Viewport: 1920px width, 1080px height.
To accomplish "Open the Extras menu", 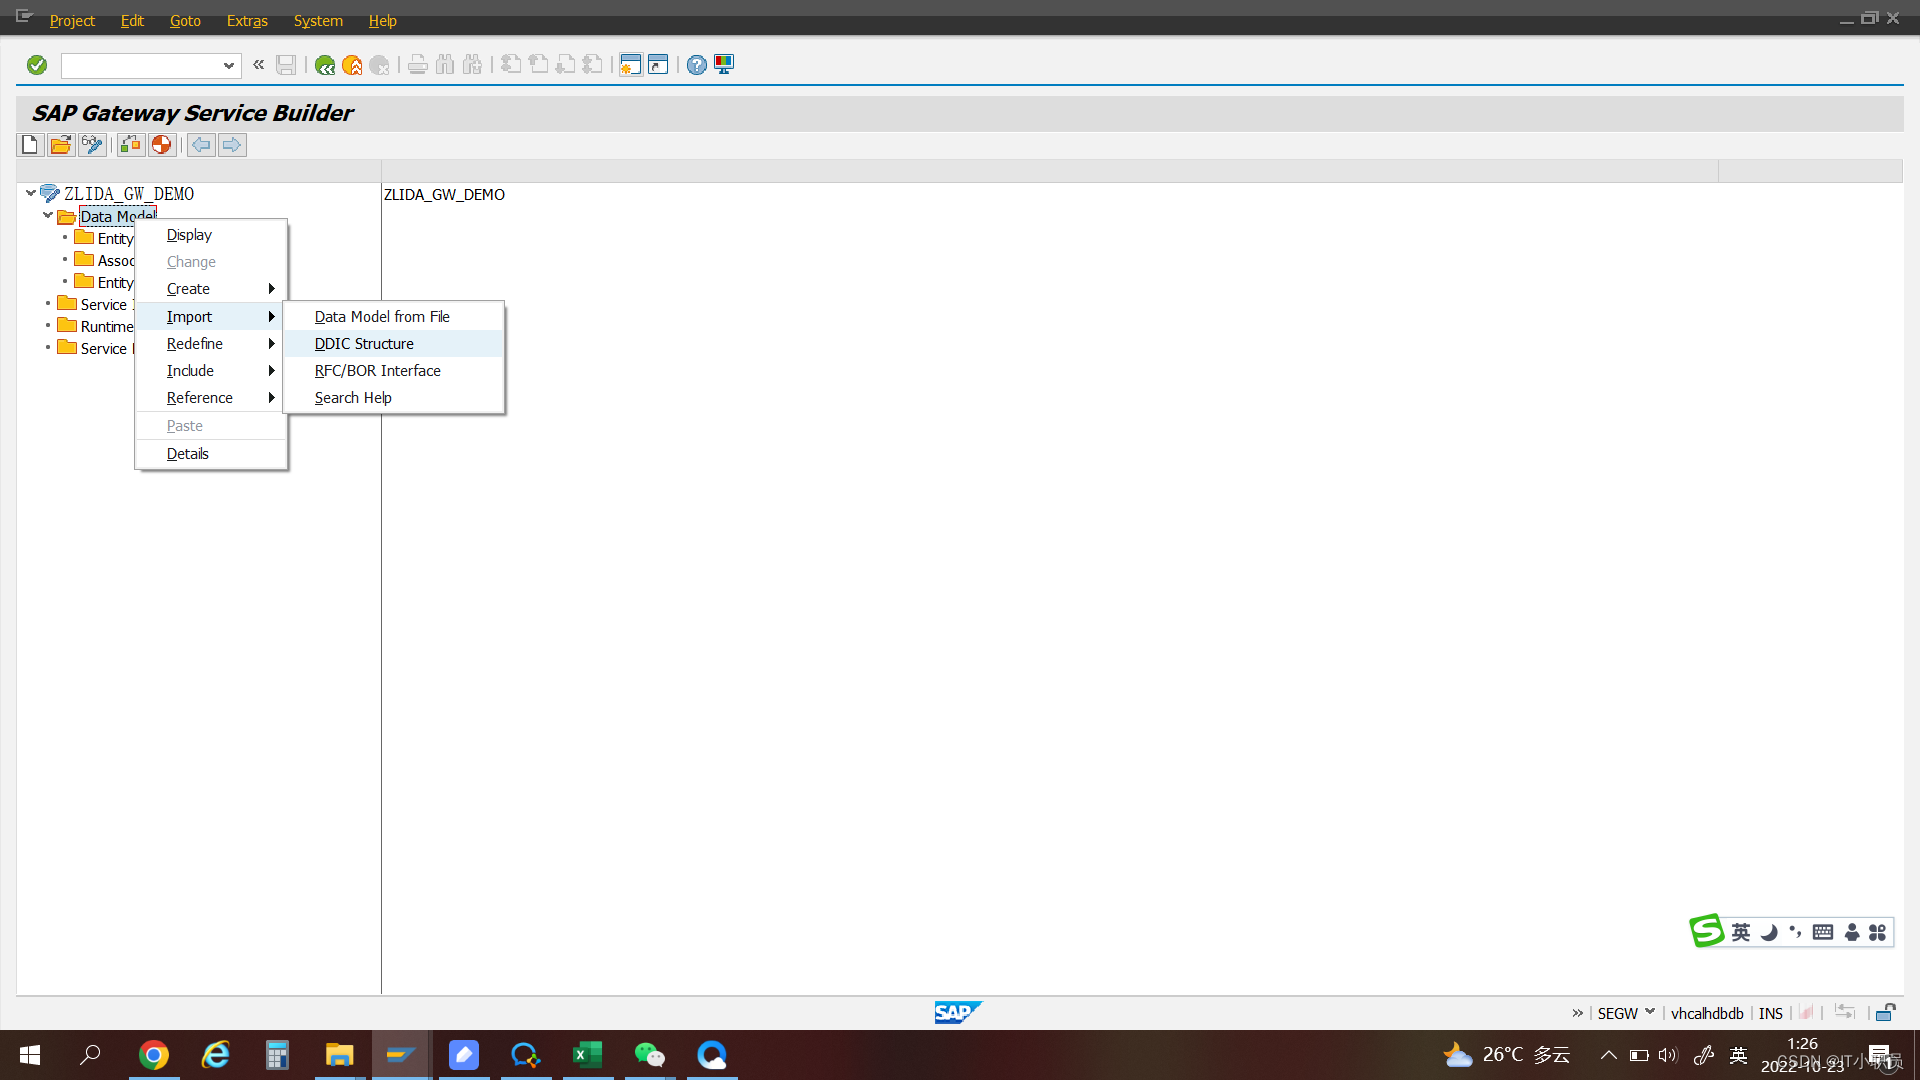I will point(247,20).
